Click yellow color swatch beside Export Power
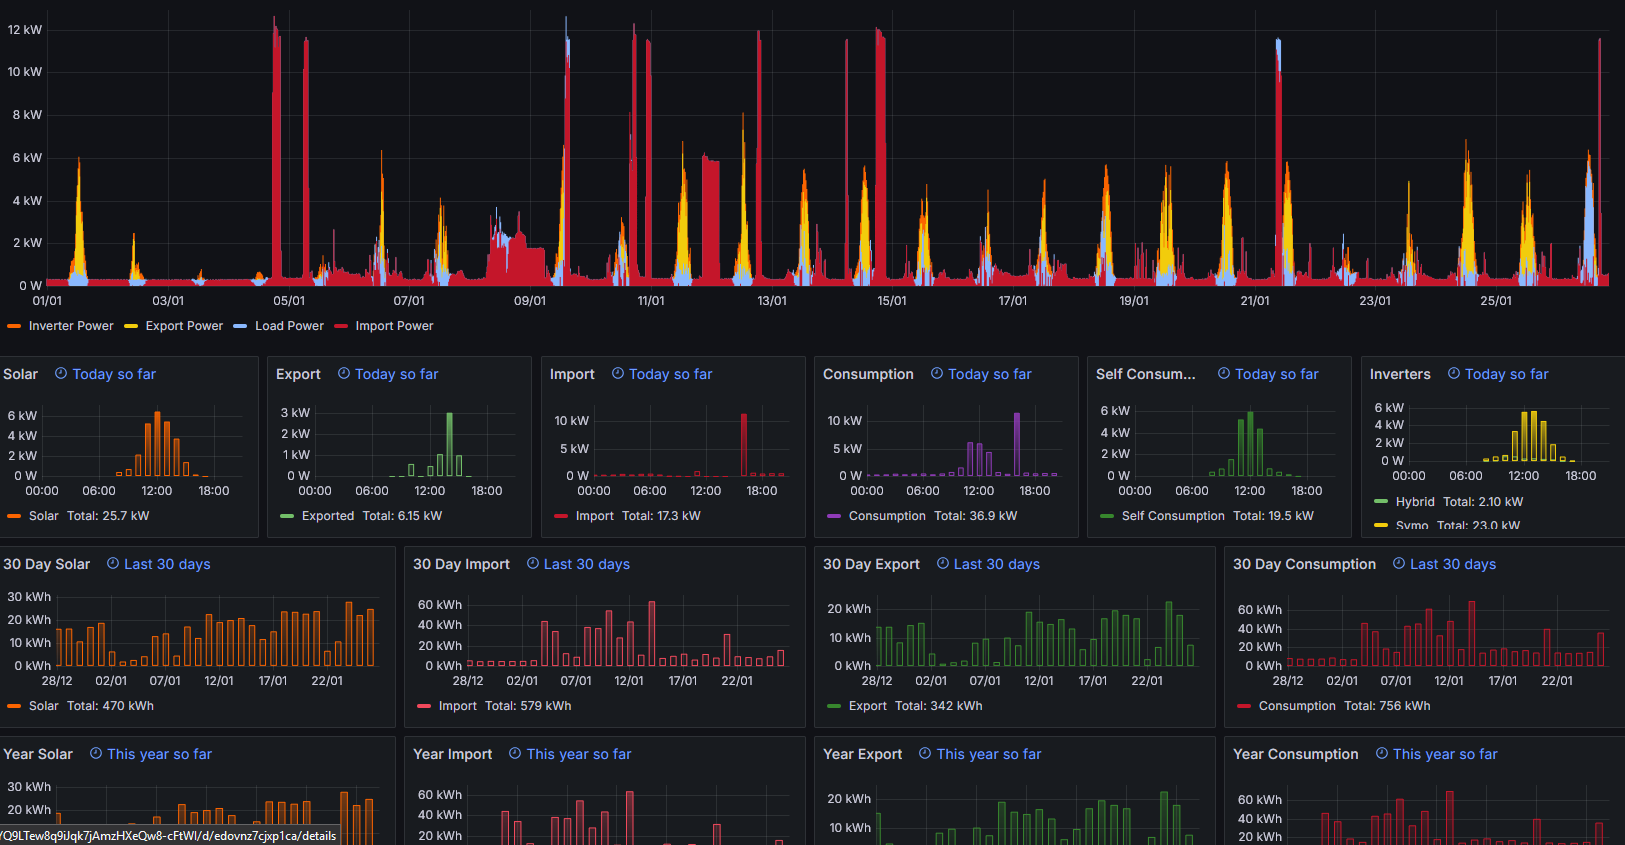Viewport: 1625px width, 845px height. tap(131, 326)
